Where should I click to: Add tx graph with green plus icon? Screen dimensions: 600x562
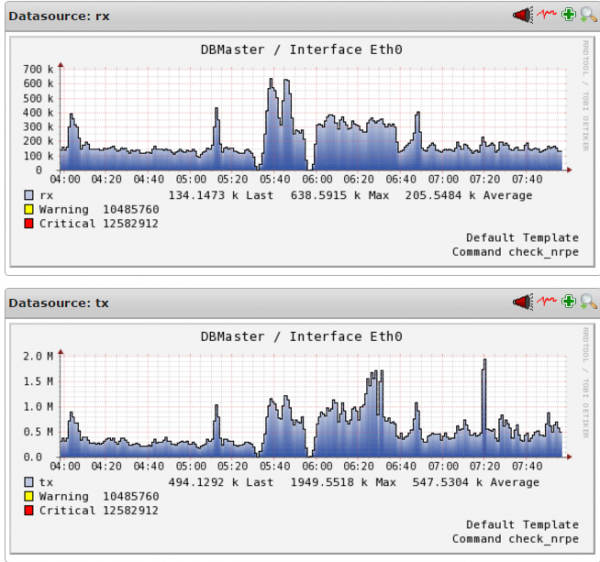point(568,301)
